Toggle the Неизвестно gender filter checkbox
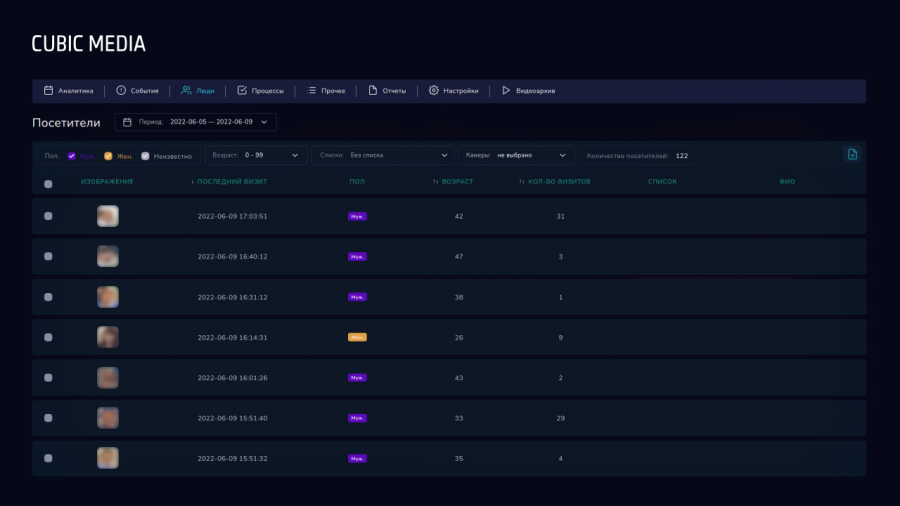 click(x=145, y=156)
